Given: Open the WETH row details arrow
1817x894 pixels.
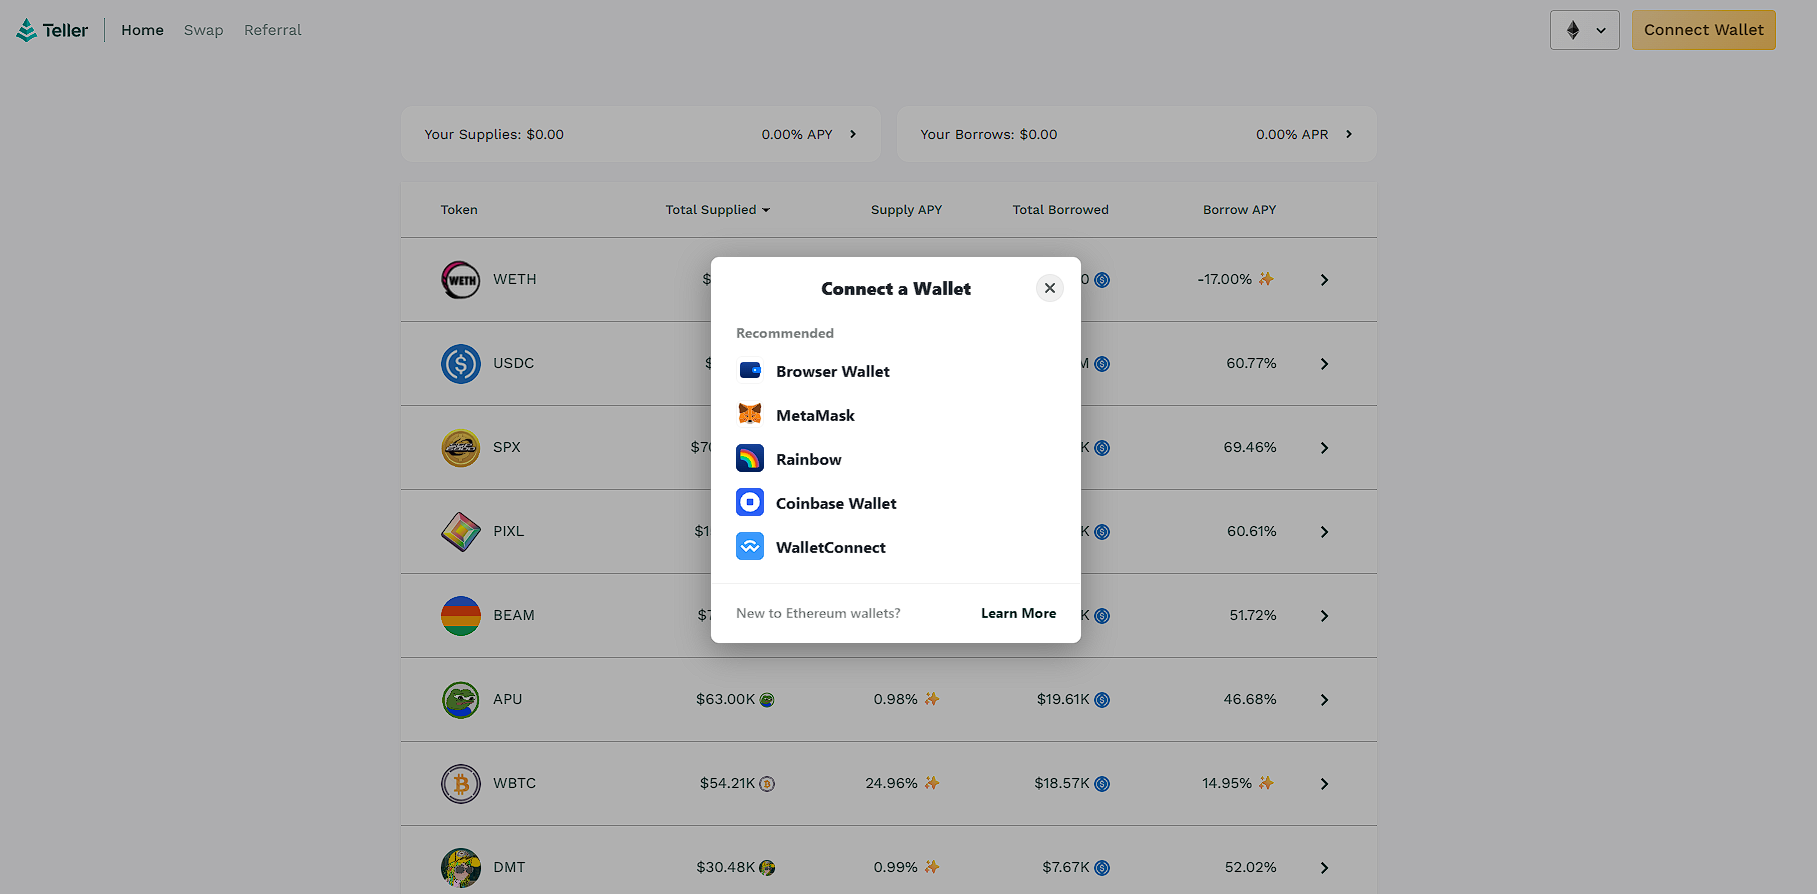Looking at the screenshot, I should coord(1324,280).
